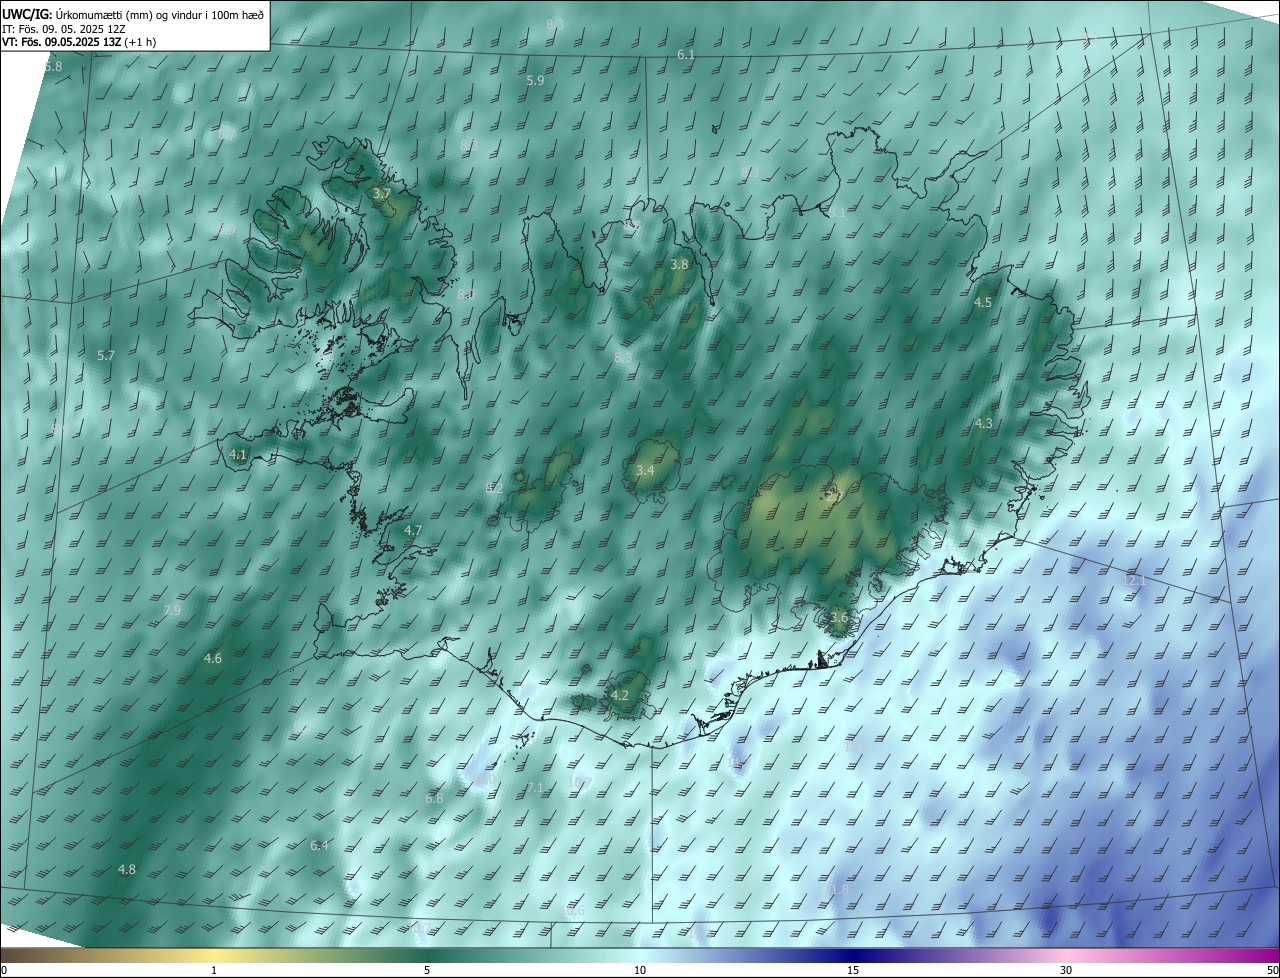
Task: Click the 3.8 map value
Action: 679,264
